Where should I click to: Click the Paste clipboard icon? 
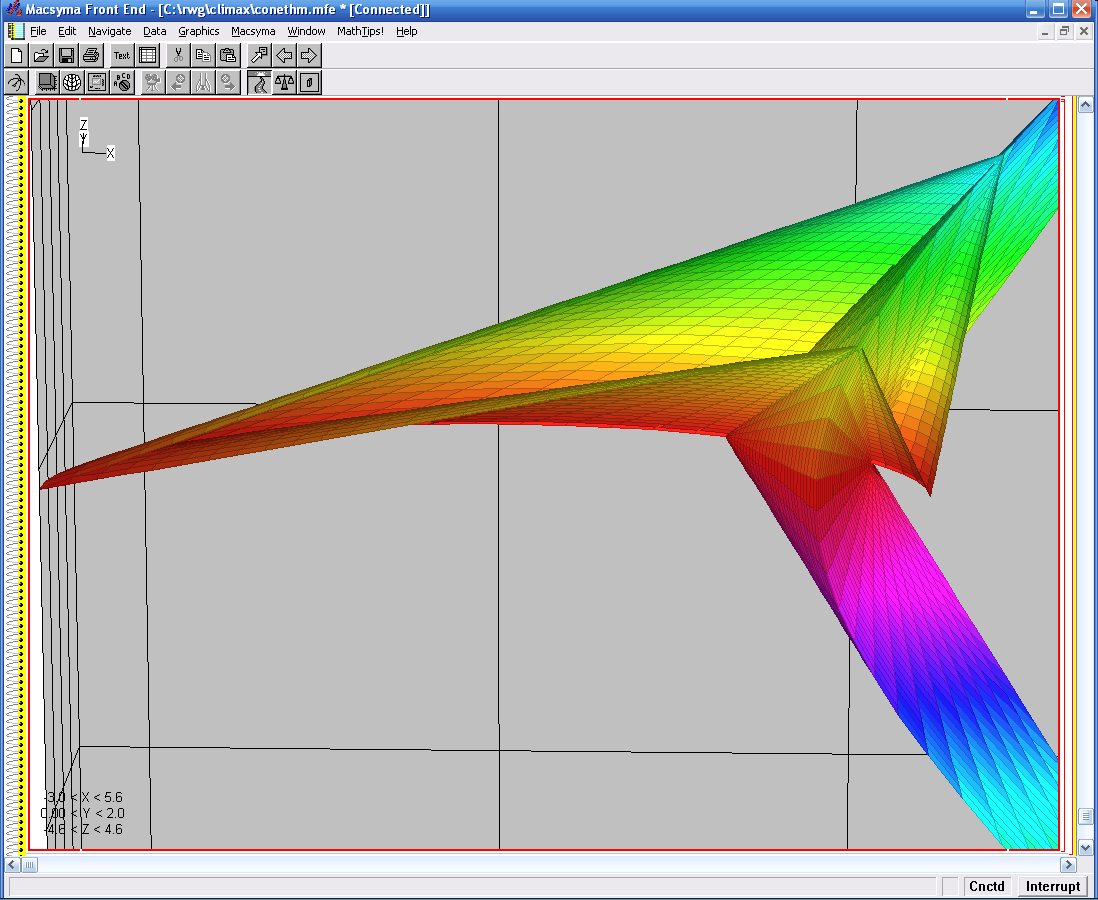(228, 55)
